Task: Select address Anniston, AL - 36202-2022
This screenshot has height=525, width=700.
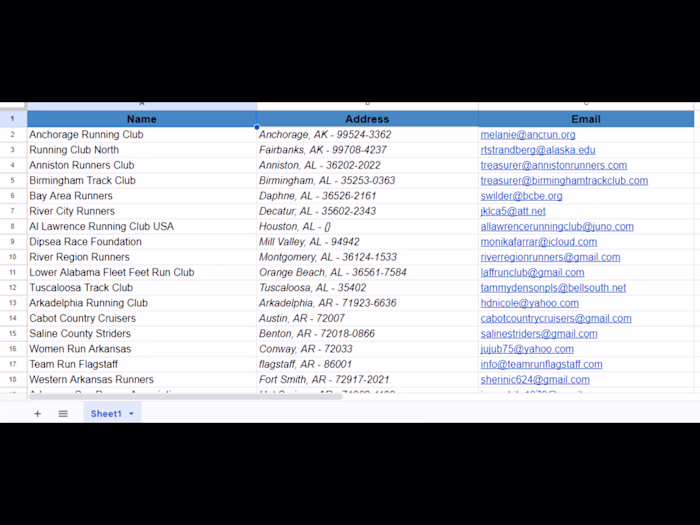Action: point(367,165)
